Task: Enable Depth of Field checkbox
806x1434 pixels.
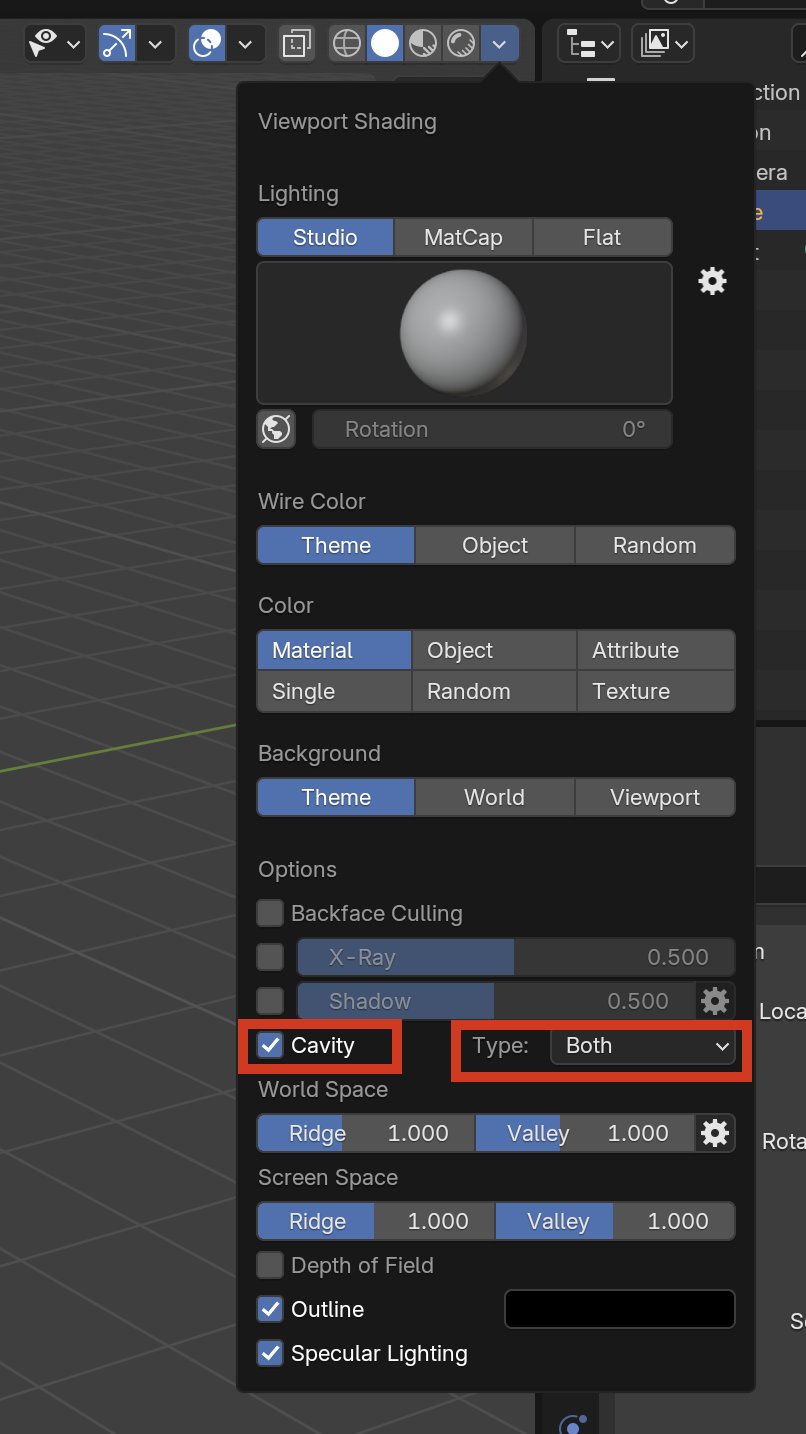Action: [x=270, y=1265]
